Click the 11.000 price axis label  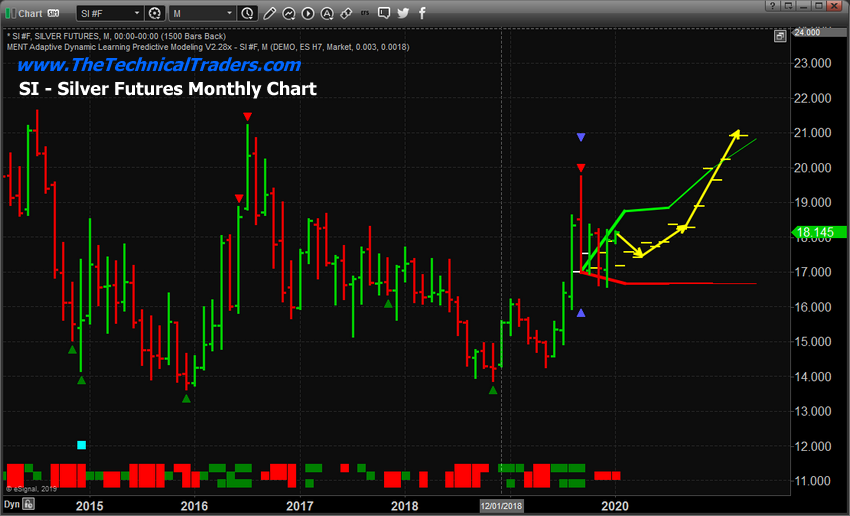click(x=813, y=481)
